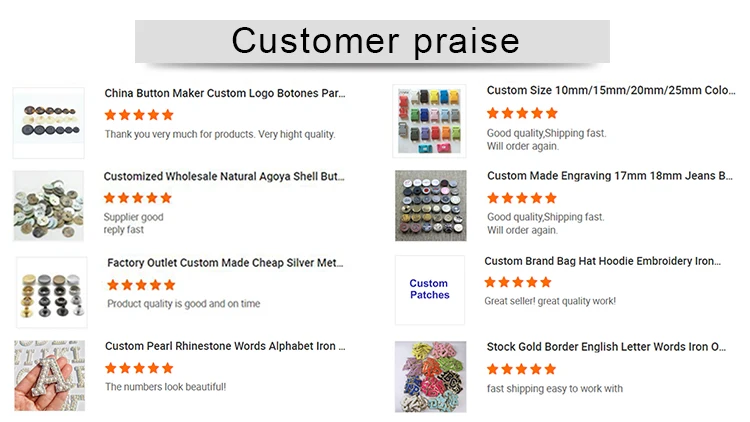Click Custom Size 10mm/15mm/20mm/25mm product title
Screen dimensions: 750x422
point(610,90)
